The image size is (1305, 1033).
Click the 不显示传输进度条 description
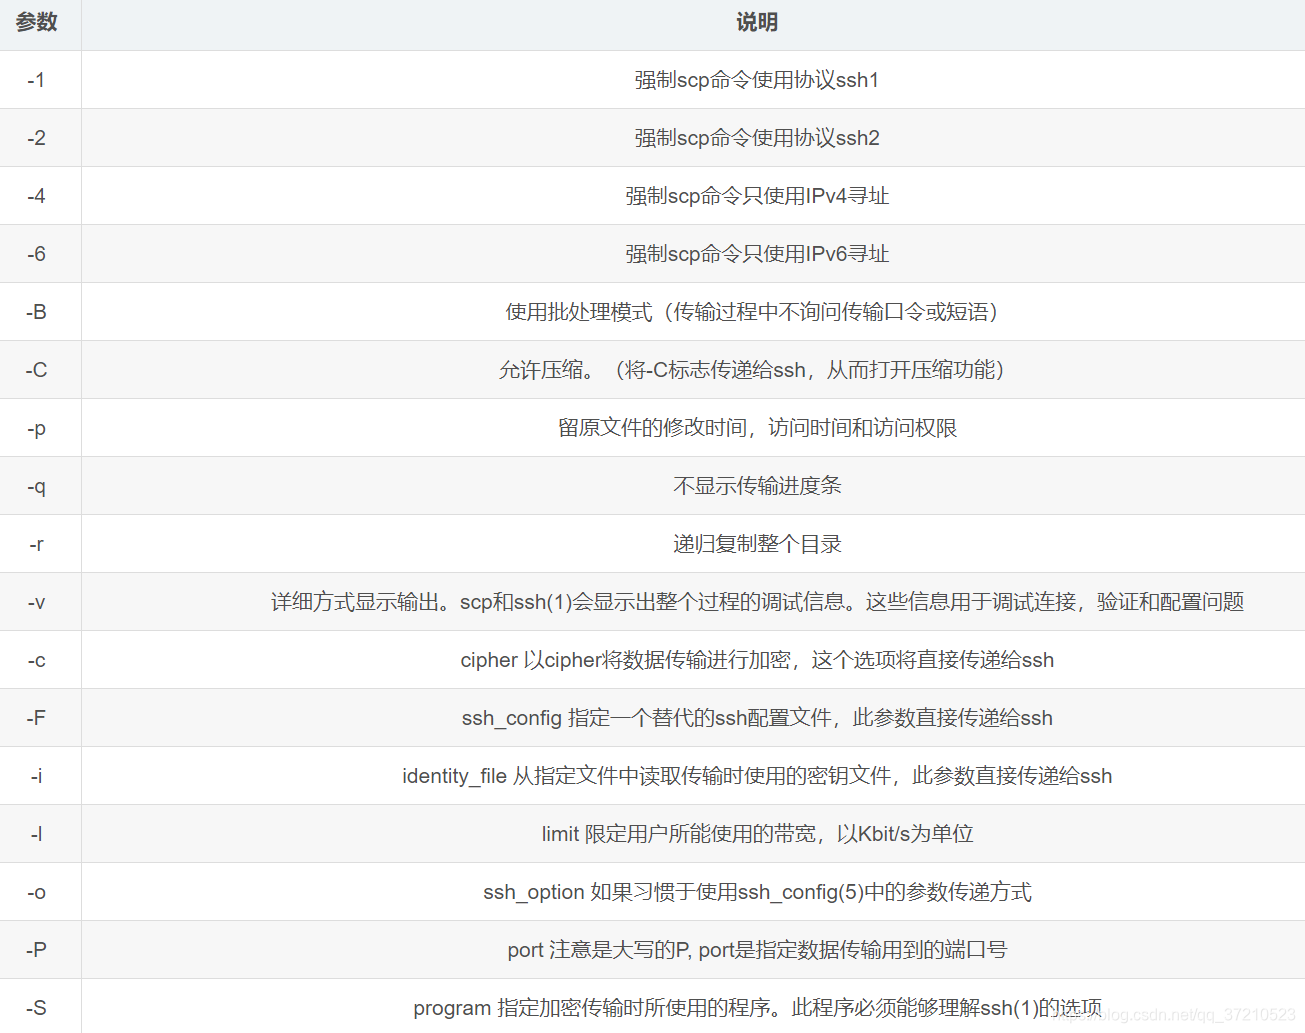pos(757,486)
